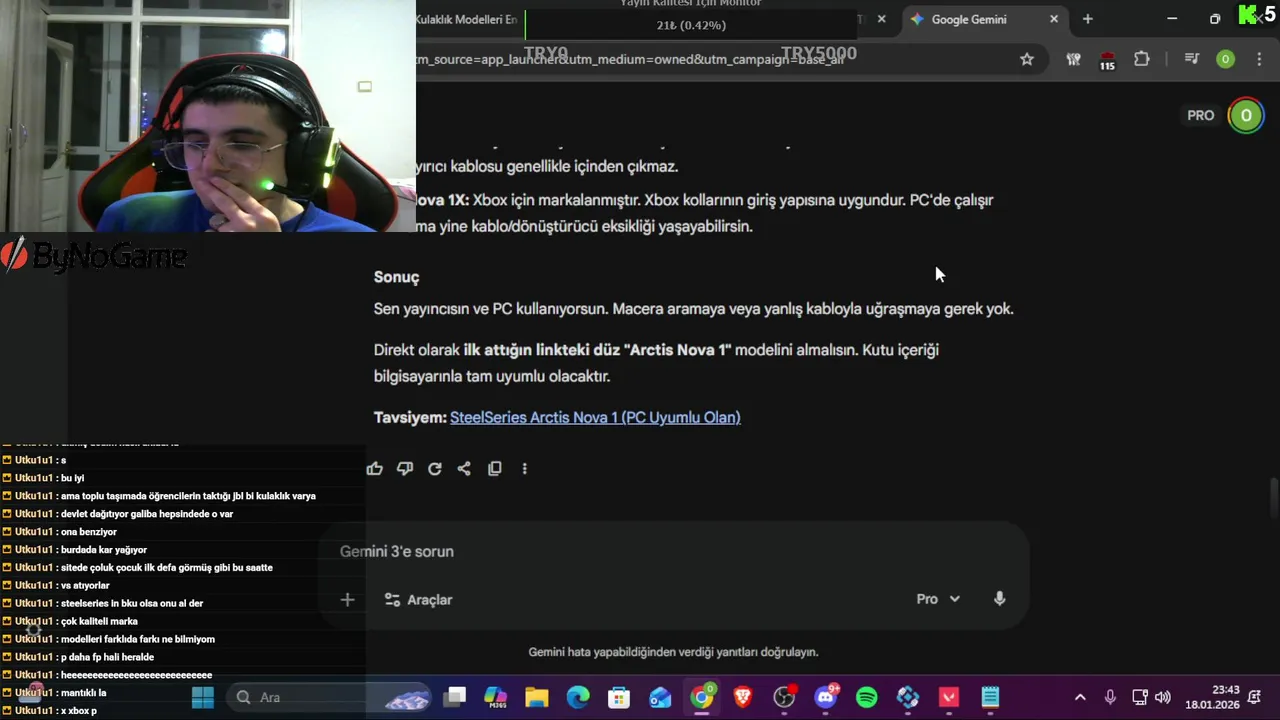Open the notification center bell
The width and height of the screenshot is (1280, 720).
coord(1255,697)
